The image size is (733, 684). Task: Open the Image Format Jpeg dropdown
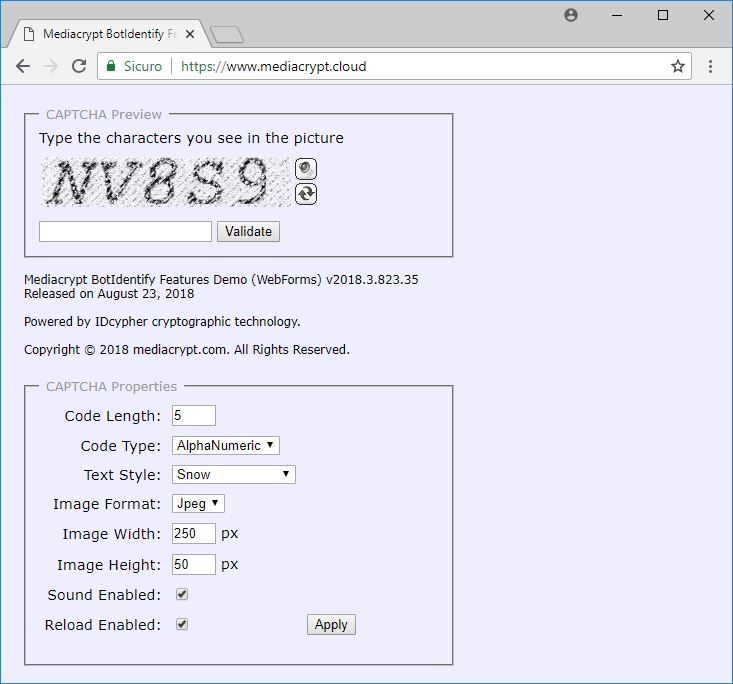tap(198, 504)
